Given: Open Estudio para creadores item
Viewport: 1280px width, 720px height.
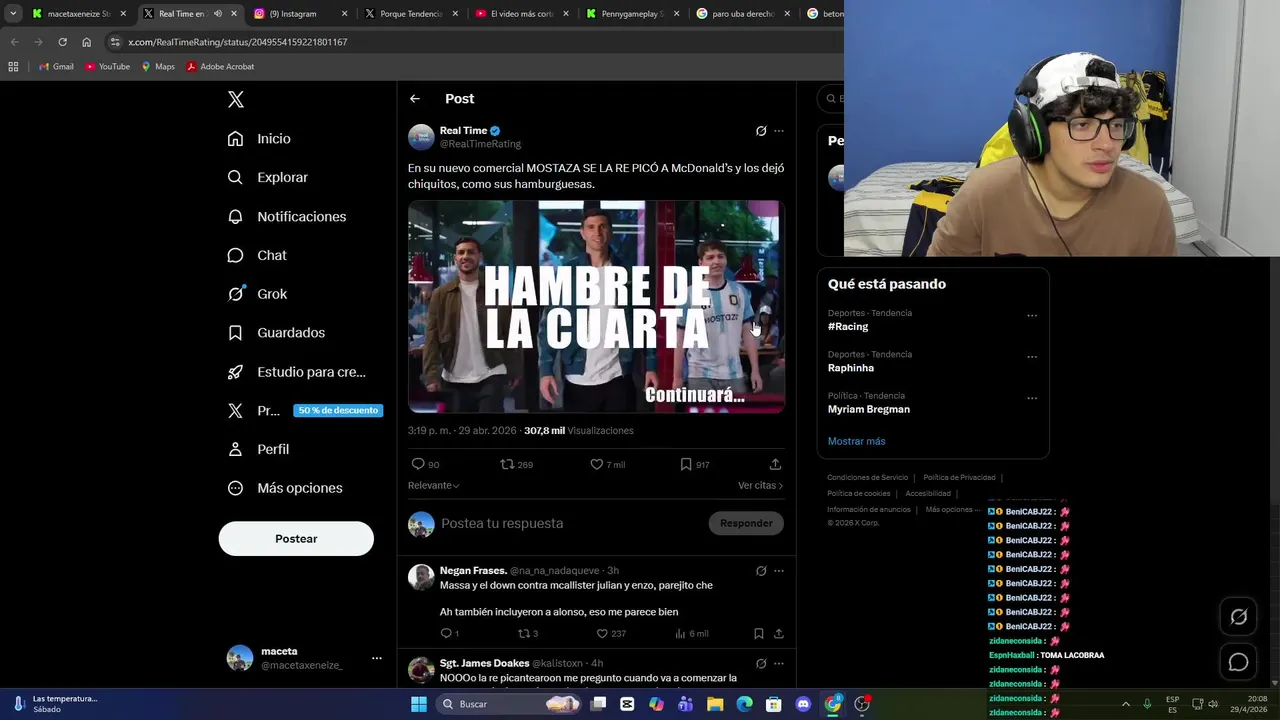Looking at the screenshot, I should click(x=297, y=371).
